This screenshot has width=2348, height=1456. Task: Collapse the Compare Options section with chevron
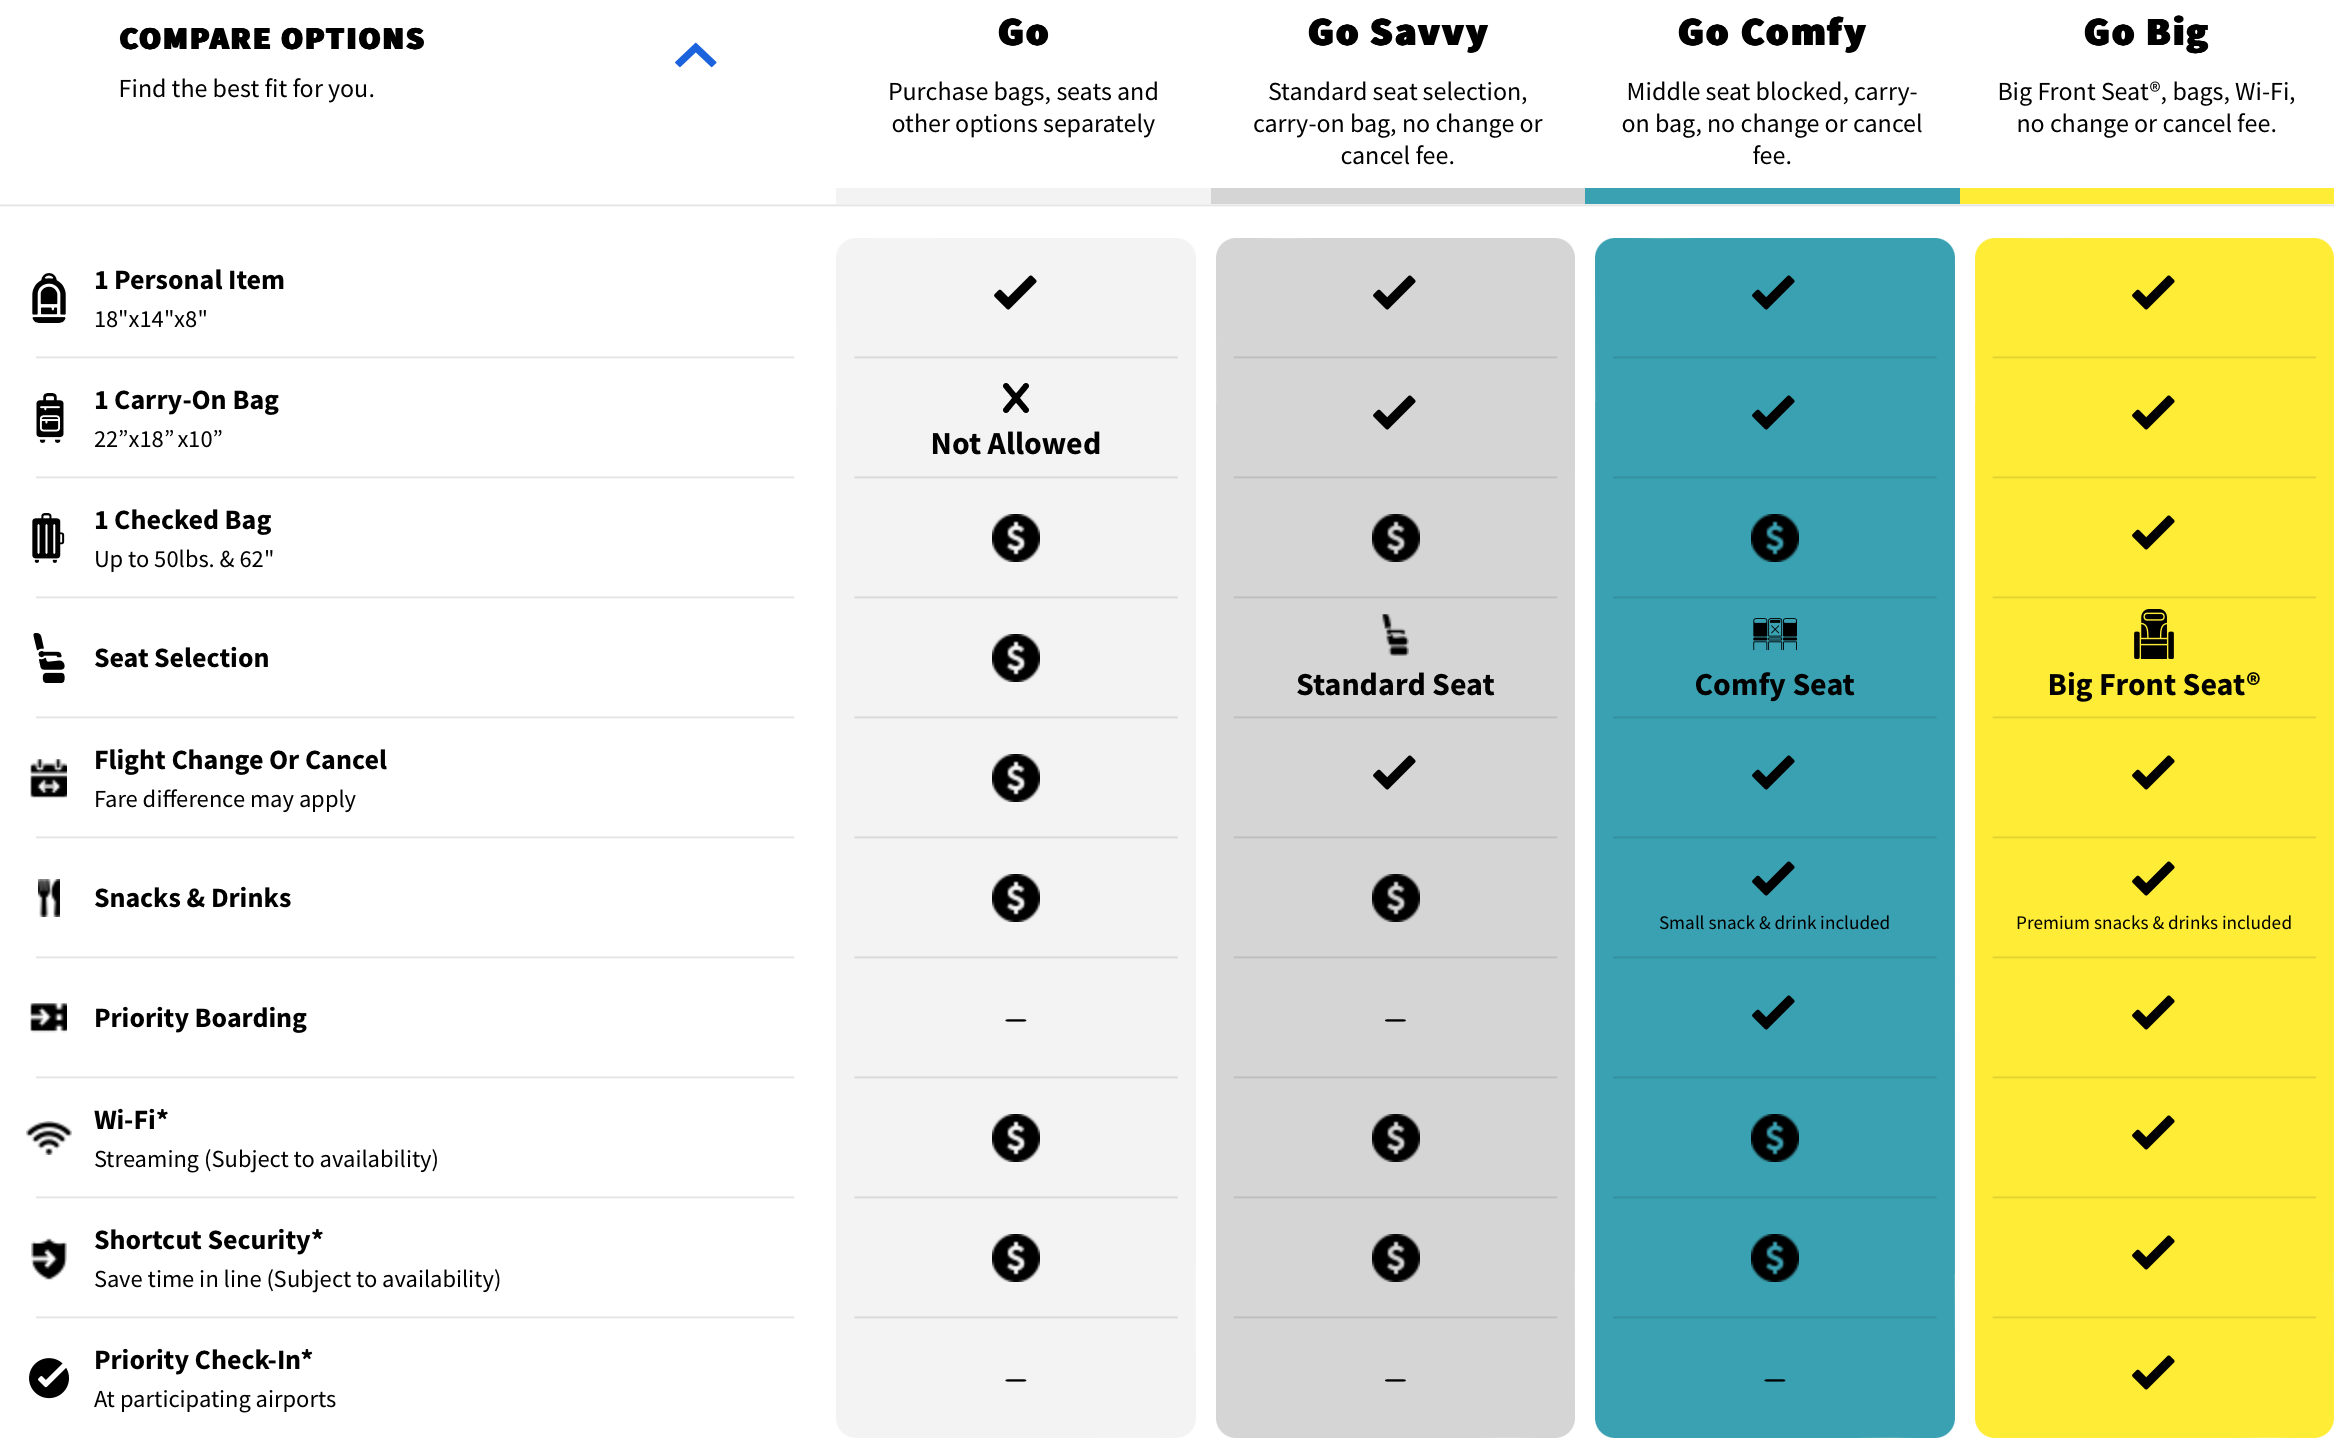pos(695,55)
